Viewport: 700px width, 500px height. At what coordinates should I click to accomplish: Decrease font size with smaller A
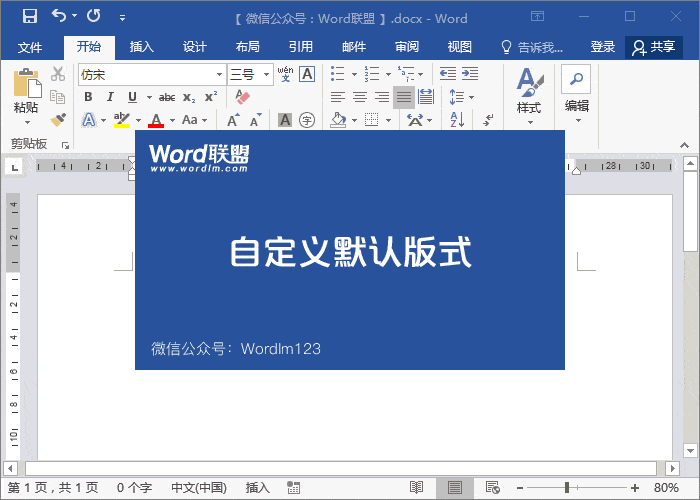point(255,120)
